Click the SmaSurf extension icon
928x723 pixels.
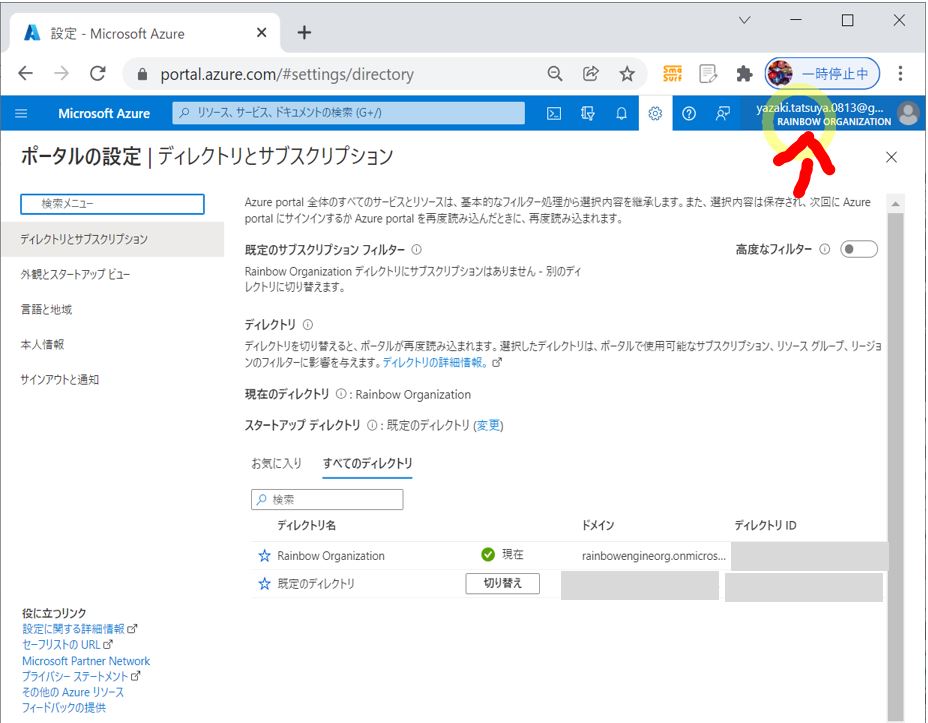[672, 73]
